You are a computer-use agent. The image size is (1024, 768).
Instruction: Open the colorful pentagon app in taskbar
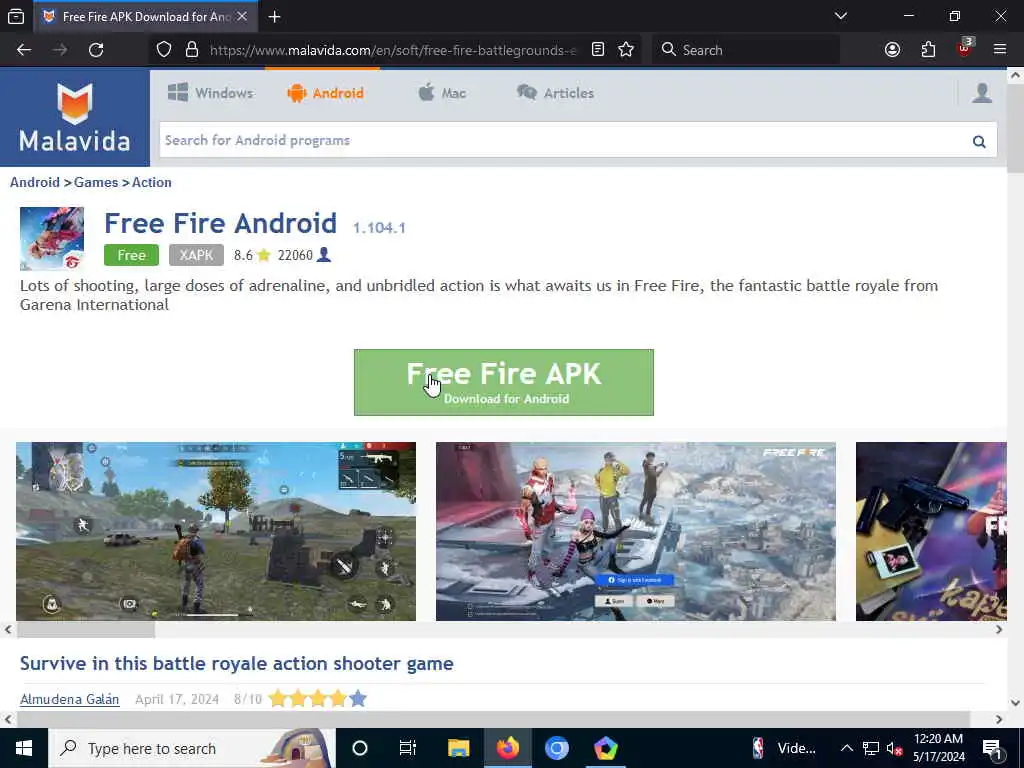[605, 748]
